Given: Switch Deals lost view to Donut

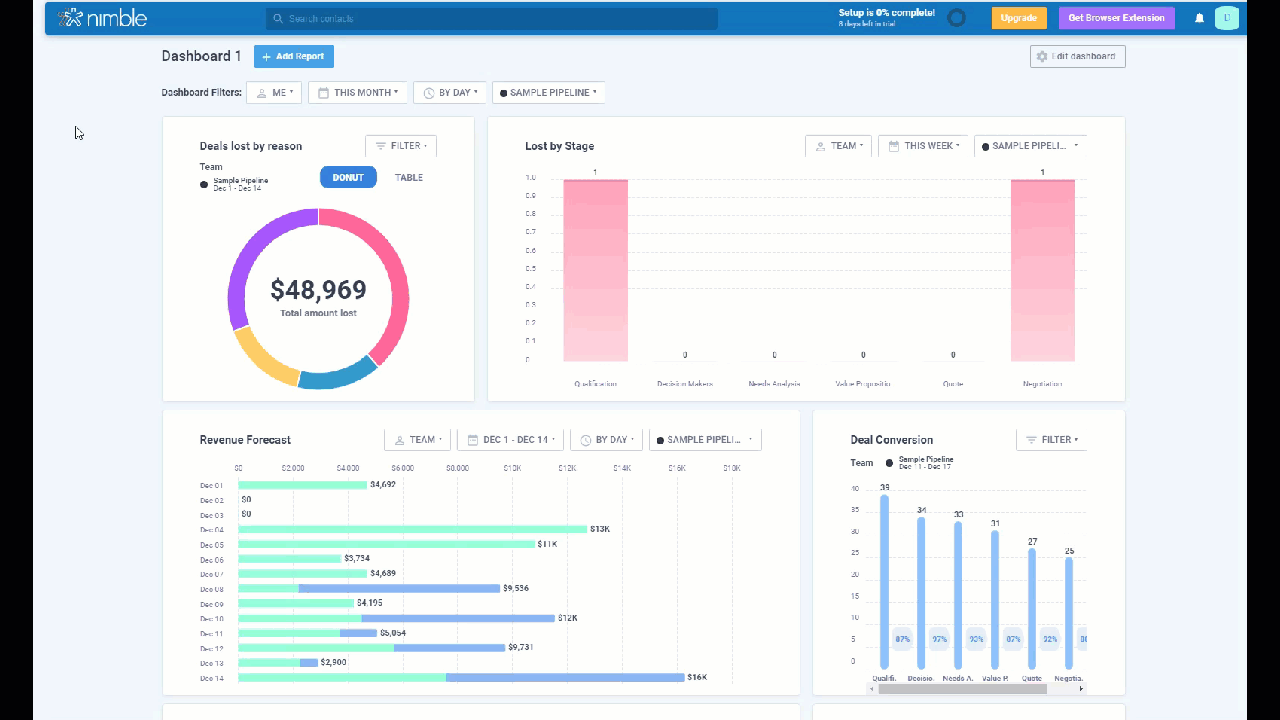Looking at the screenshot, I should coord(348,178).
